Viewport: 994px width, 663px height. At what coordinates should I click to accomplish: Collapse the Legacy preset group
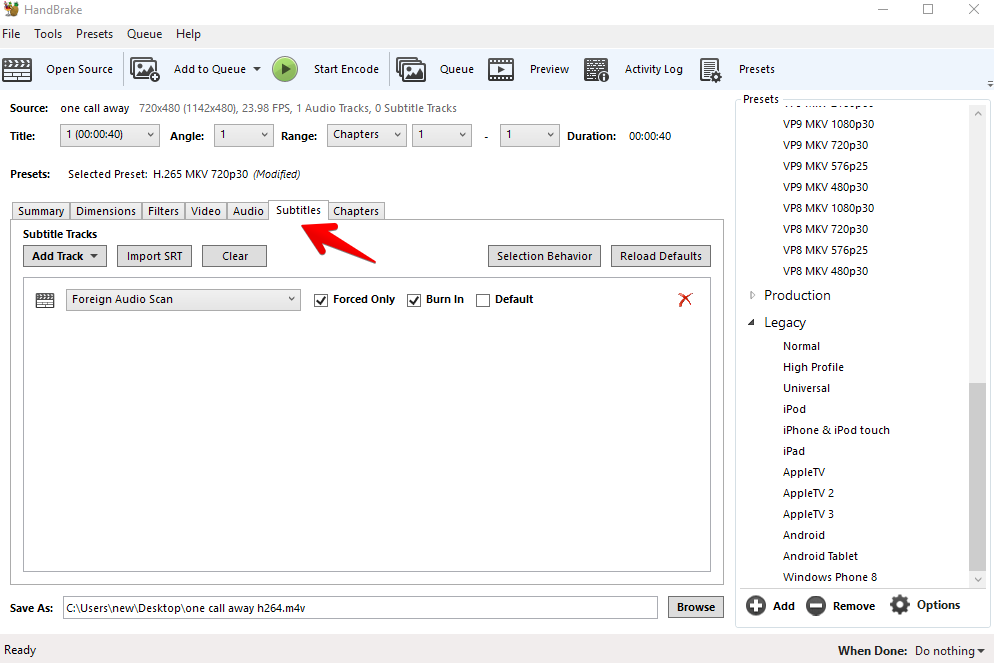(x=752, y=323)
